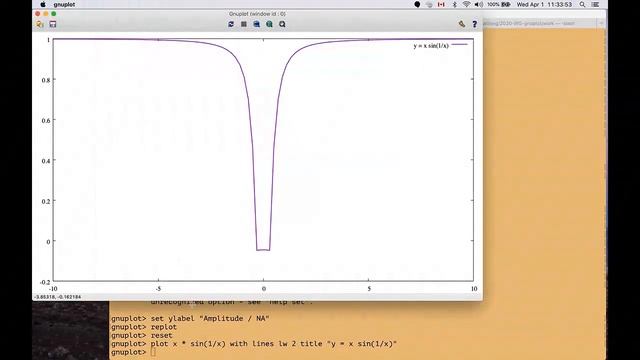The width and height of the screenshot is (640, 360).
Task: Click the 'replot' command line in terminal
Action: 144,327
